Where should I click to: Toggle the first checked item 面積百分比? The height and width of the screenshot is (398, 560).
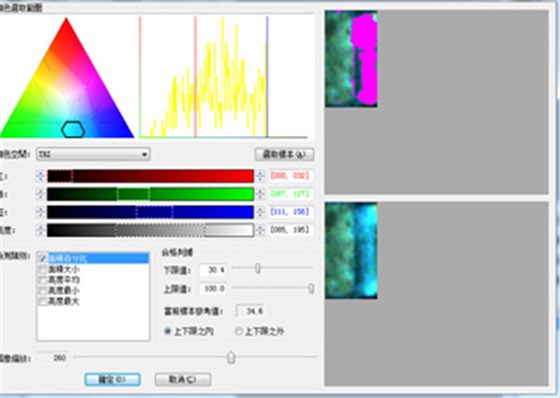coord(43,258)
